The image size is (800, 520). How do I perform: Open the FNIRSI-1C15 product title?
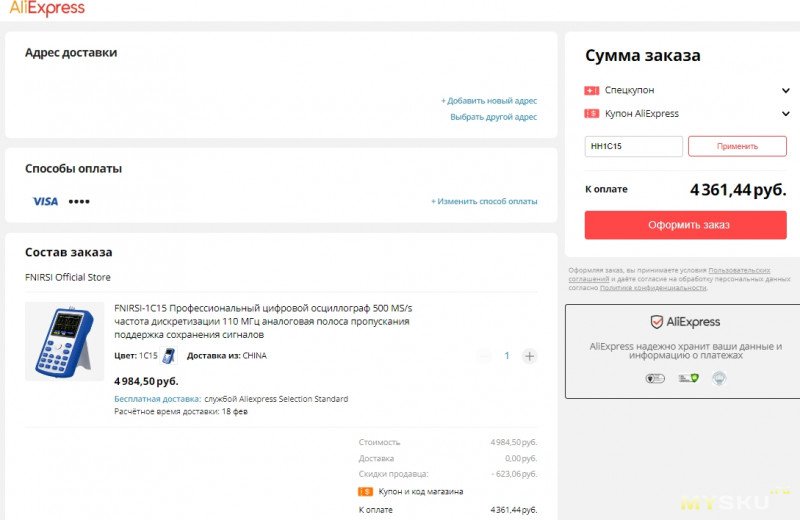coord(263,321)
